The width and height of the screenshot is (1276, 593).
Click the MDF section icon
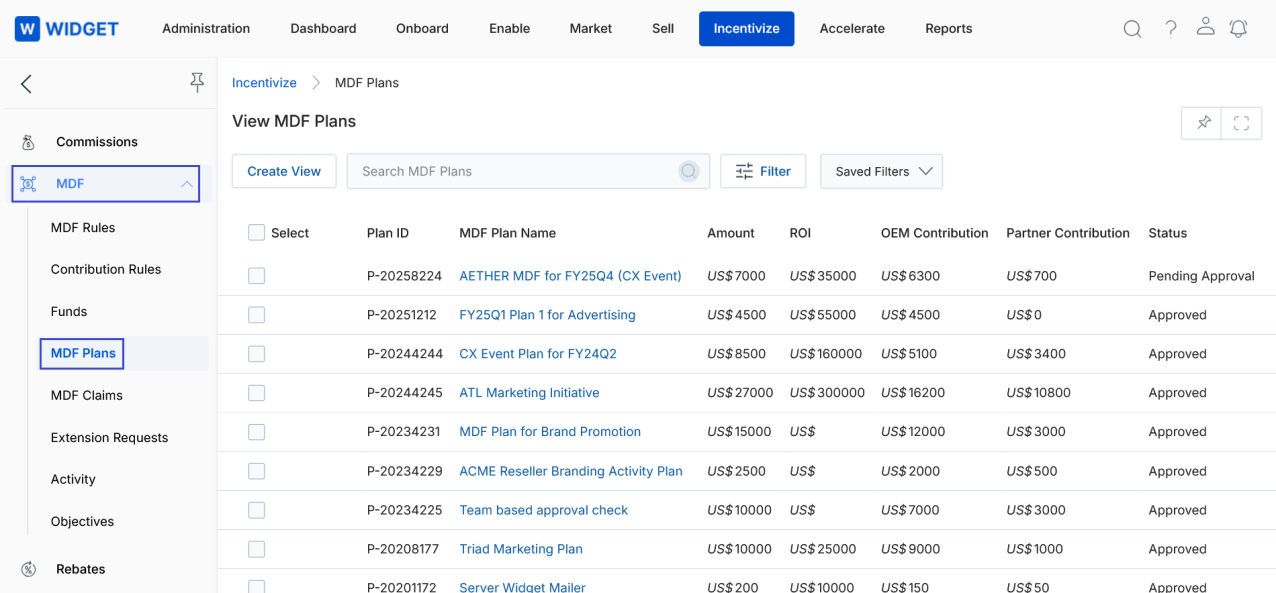click(x=28, y=184)
